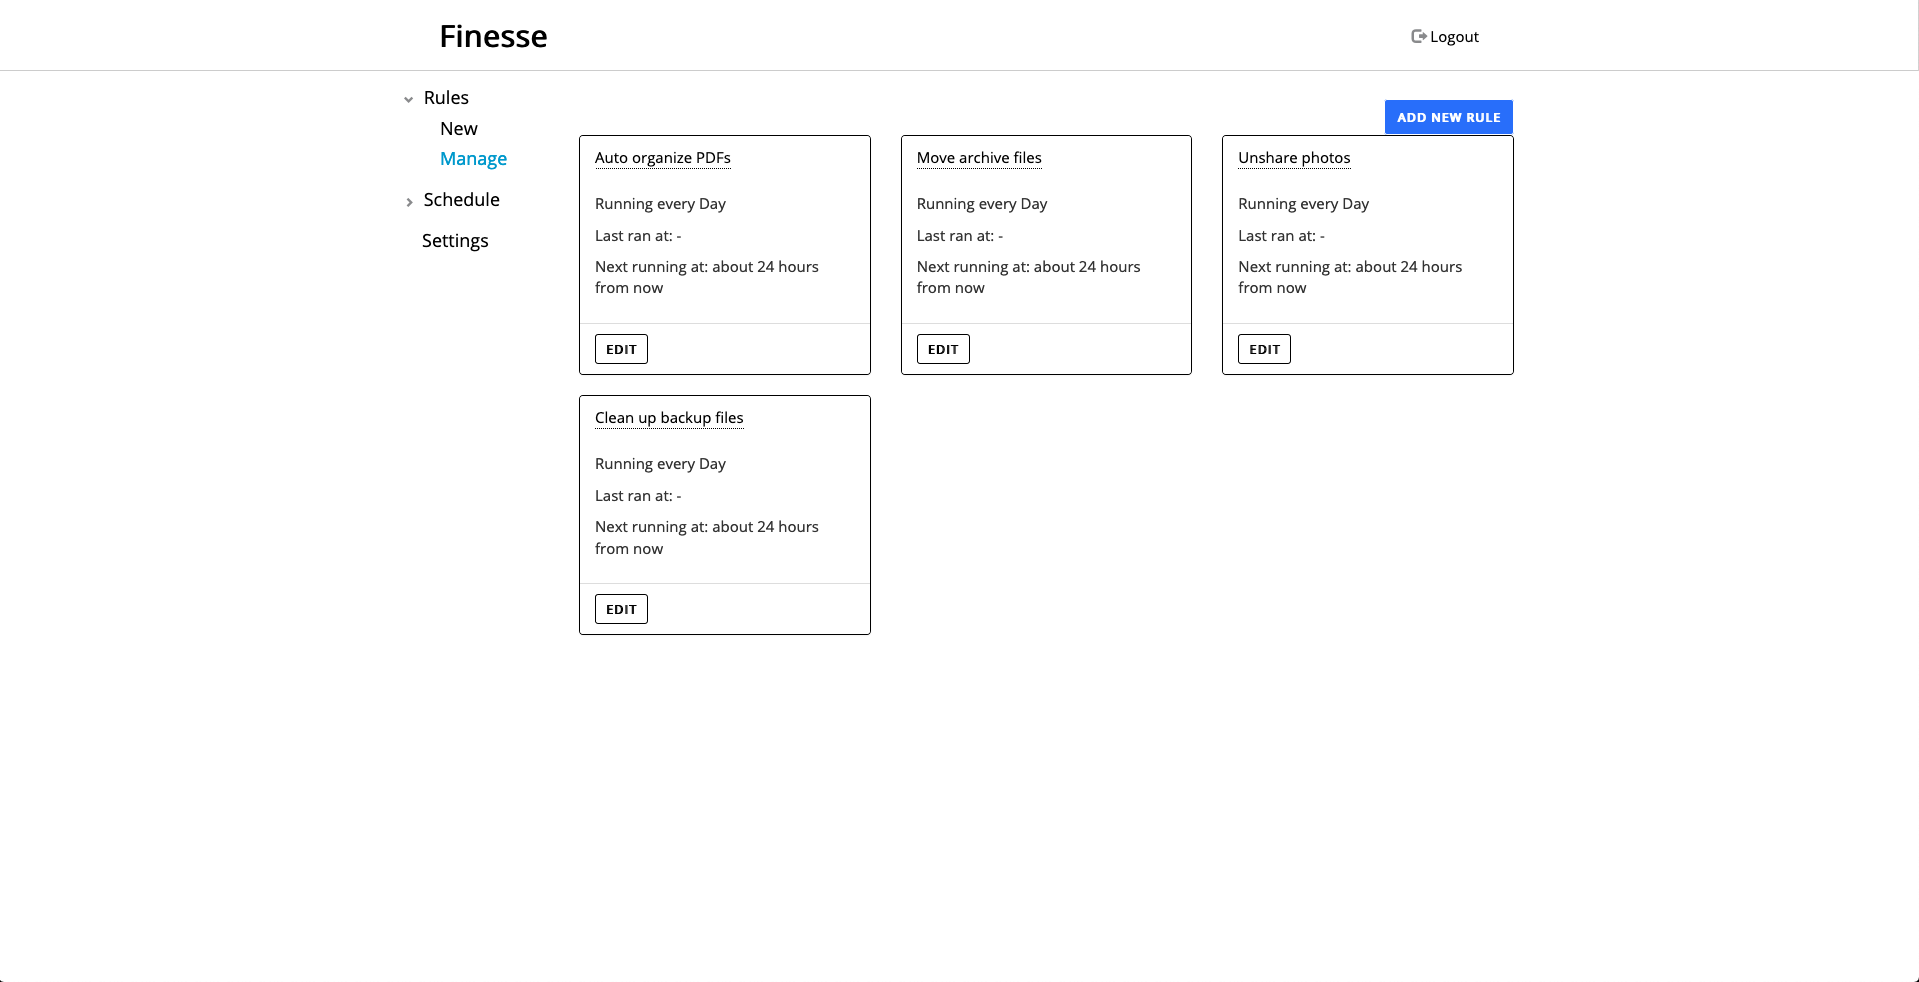This screenshot has height=982, width=1919.
Task: Edit the Unshare photos rule
Action: click(1264, 349)
